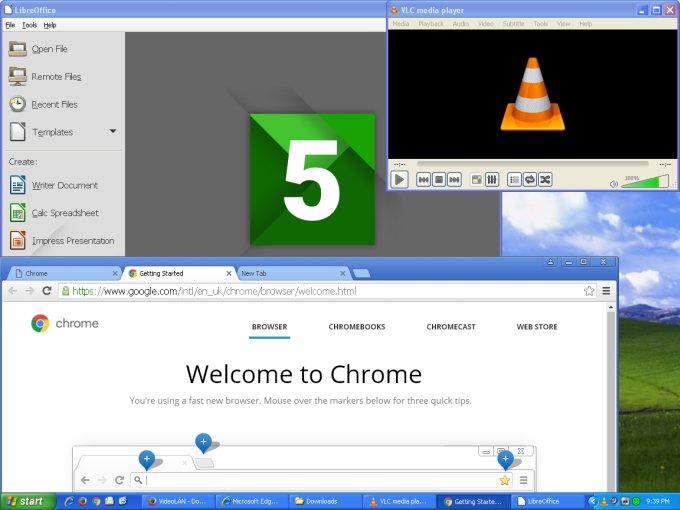This screenshot has width=680, height=510.
Task: Click the VLC volume slider
Action: pyautogui.click(x=645, y=181)
